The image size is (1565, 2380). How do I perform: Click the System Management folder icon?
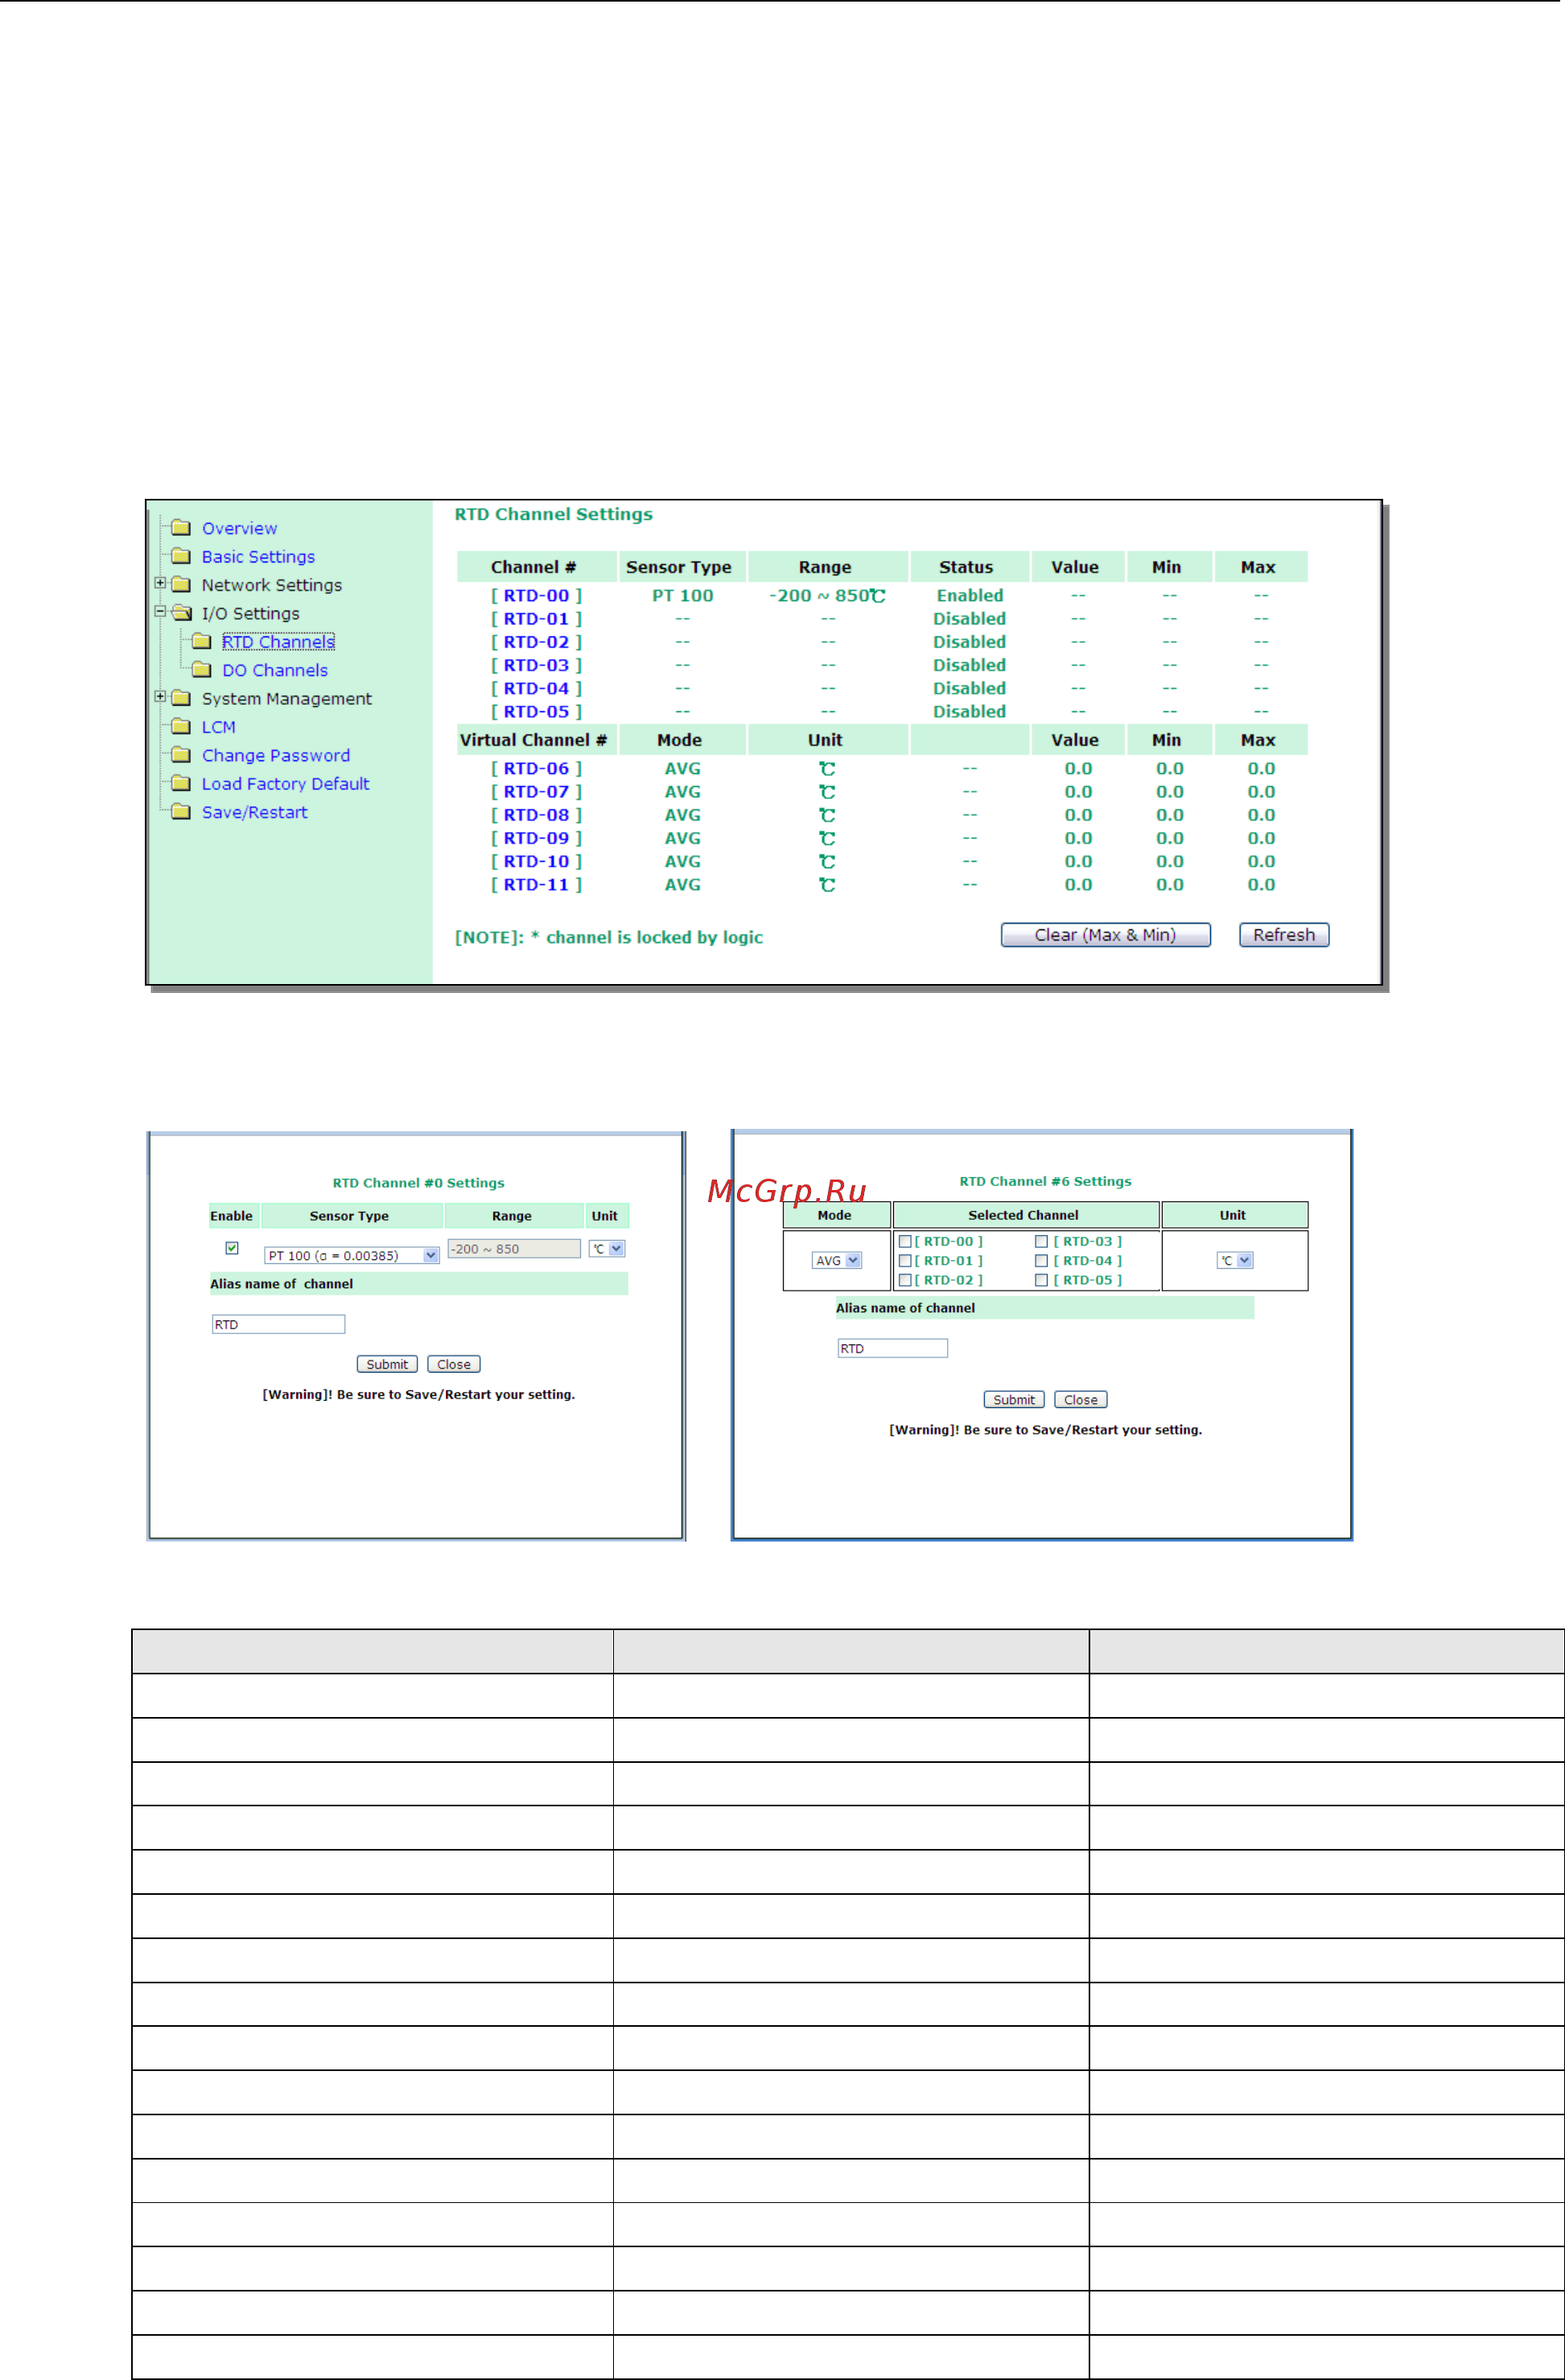tap(180, 698)
